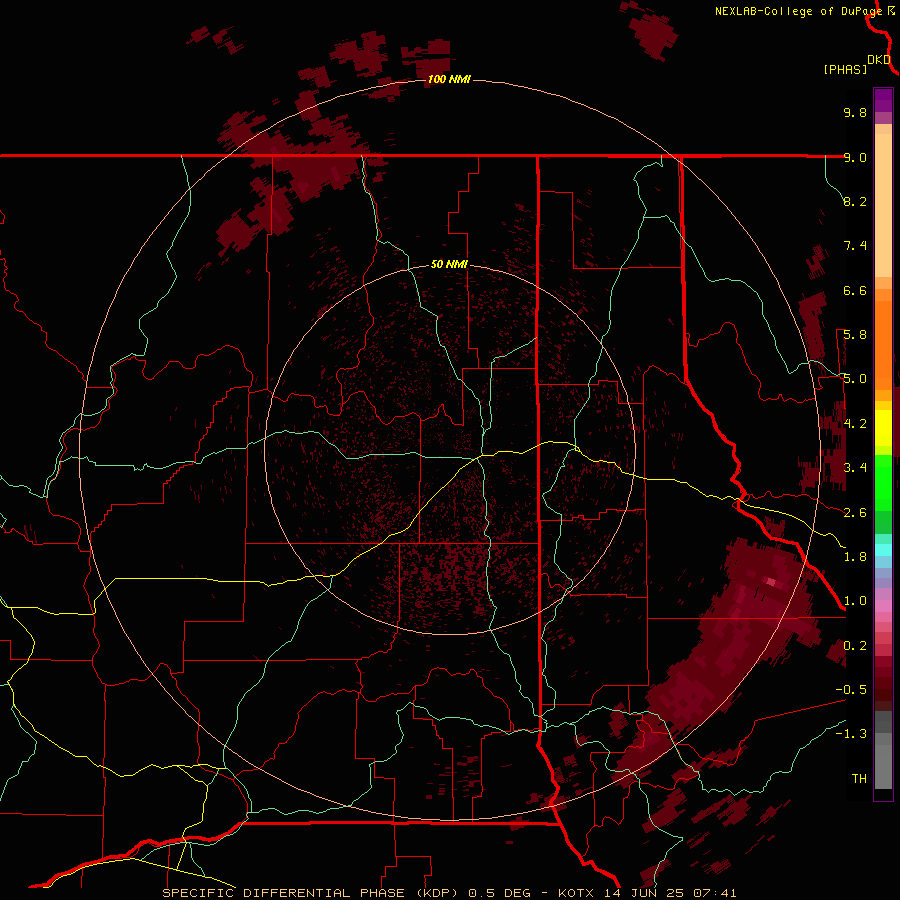Pick the yellow band of the color bar
Viewport: 900px width, 900px height.
pos(883,428)
